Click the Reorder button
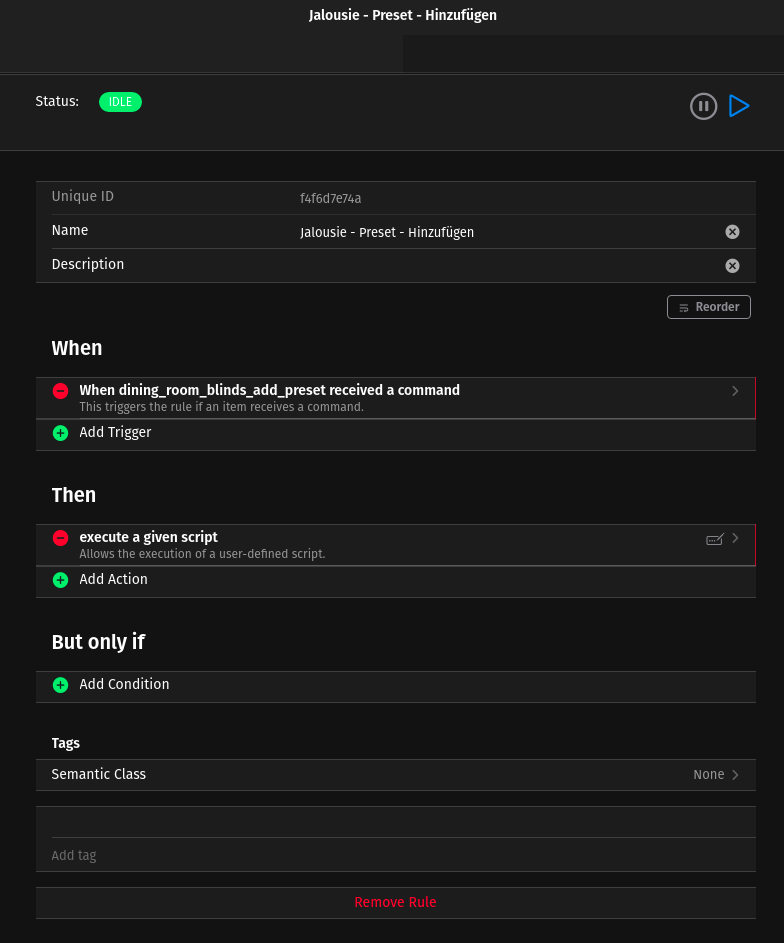 (708, 307)
